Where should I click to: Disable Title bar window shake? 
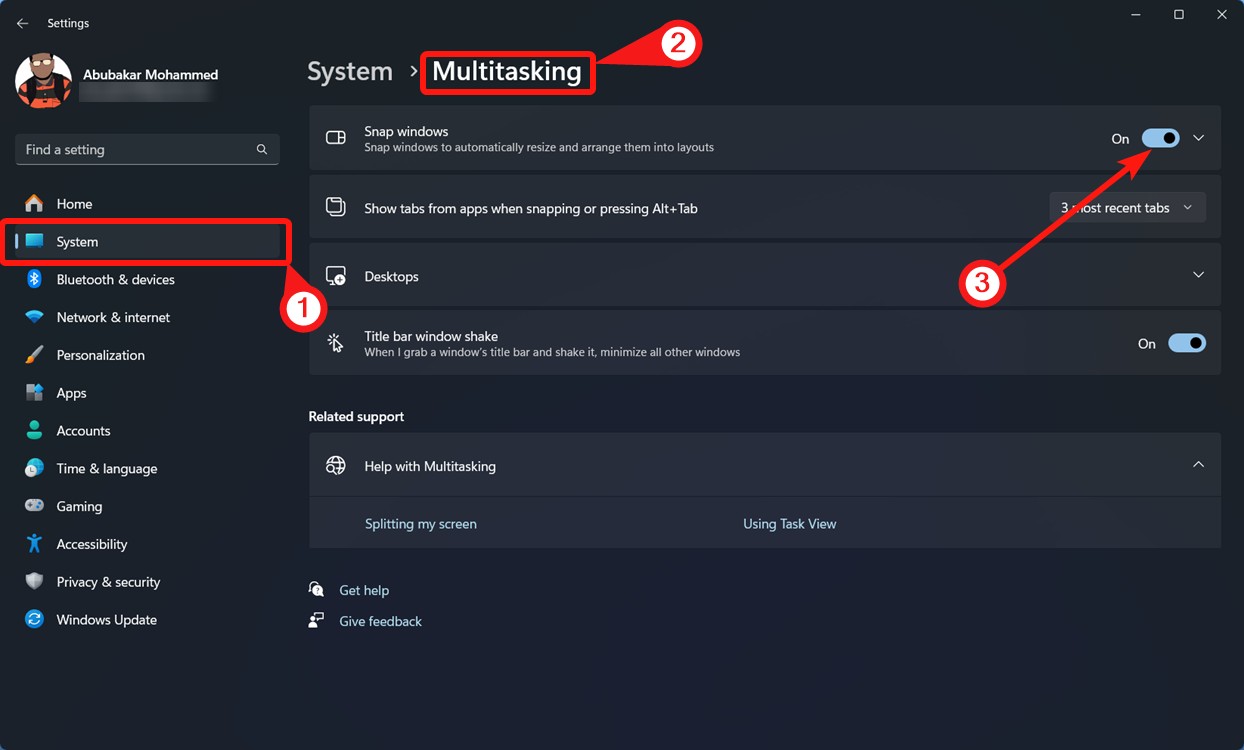(x=1187, y=342)
